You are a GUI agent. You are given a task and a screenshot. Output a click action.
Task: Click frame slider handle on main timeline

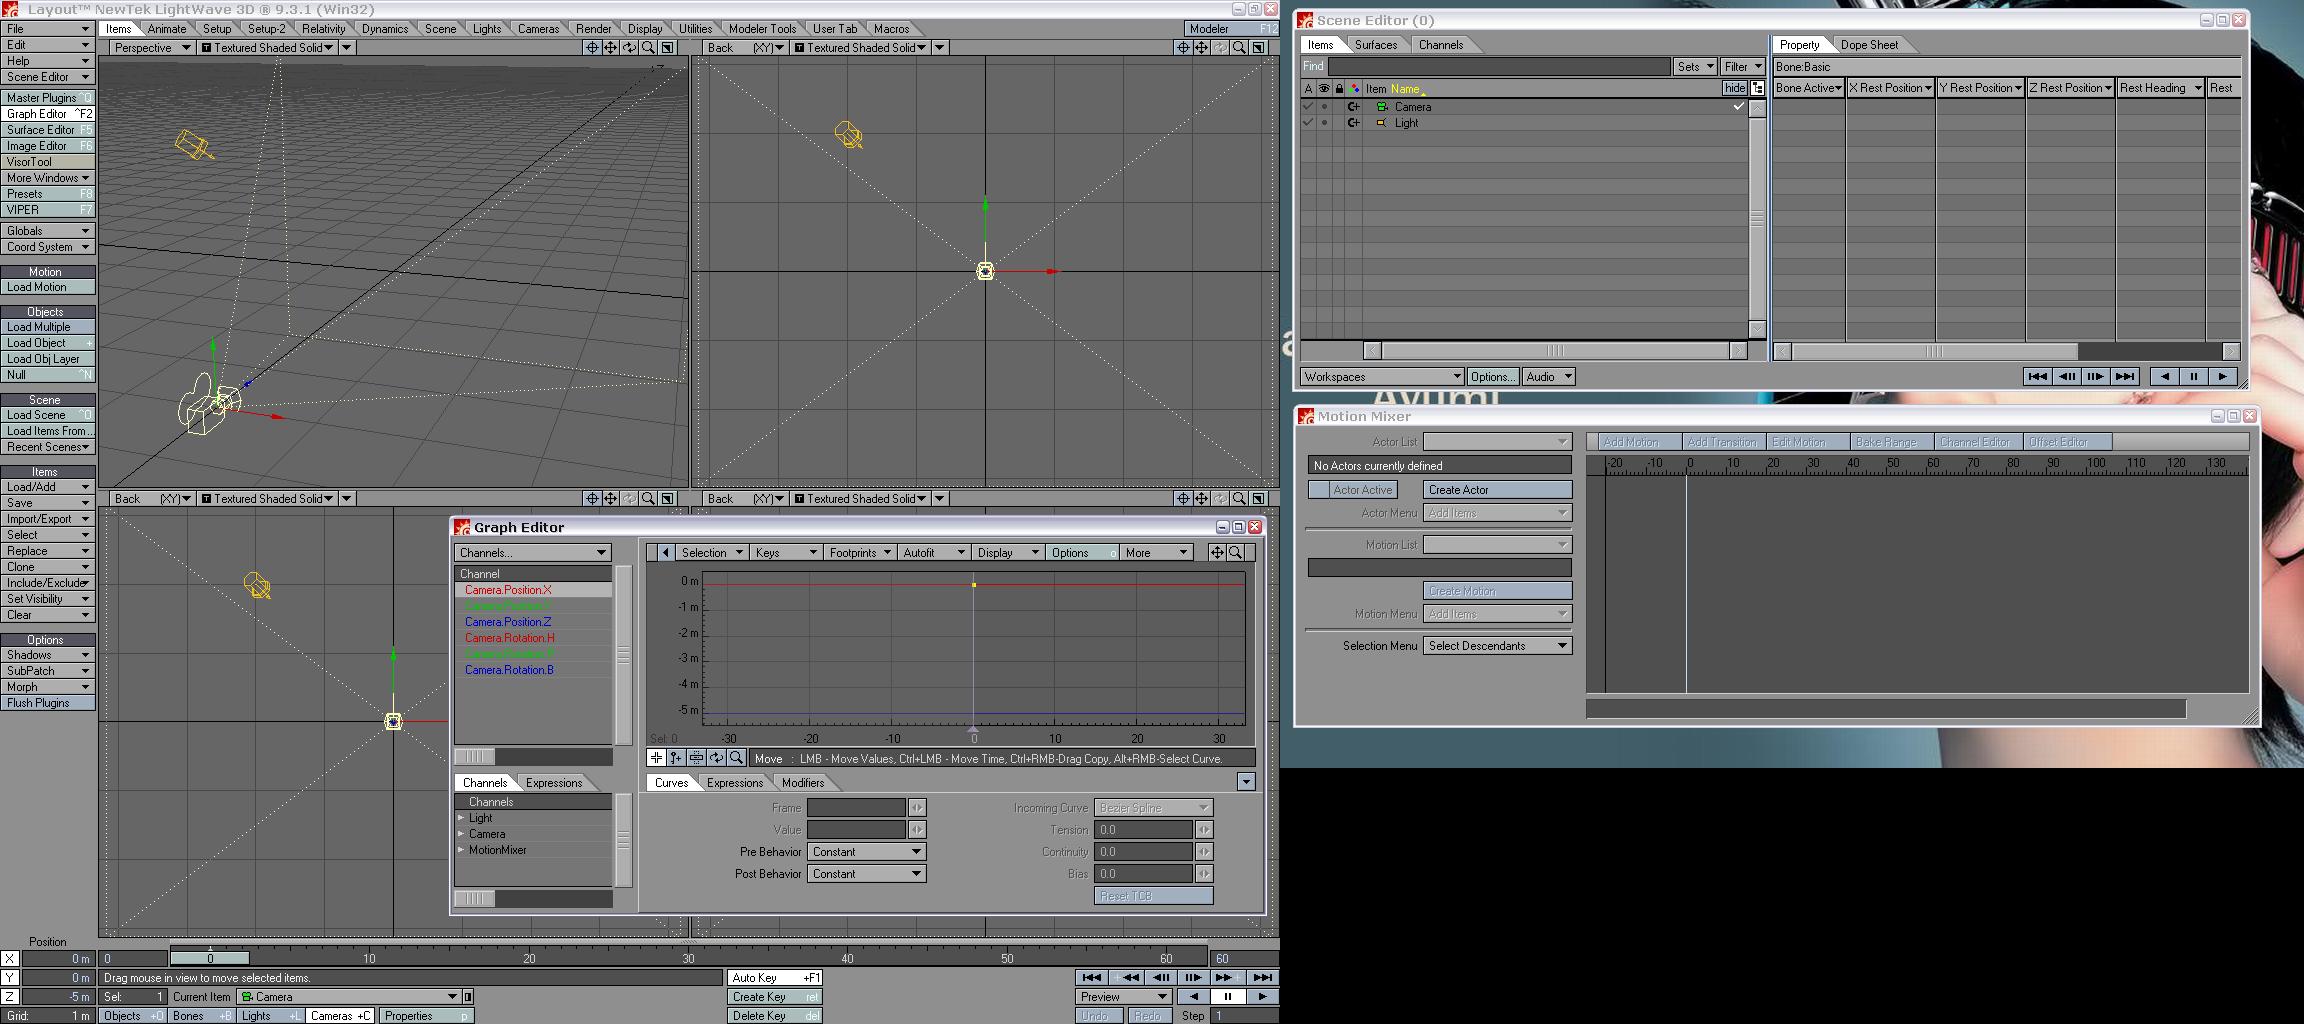click(210, 958)
